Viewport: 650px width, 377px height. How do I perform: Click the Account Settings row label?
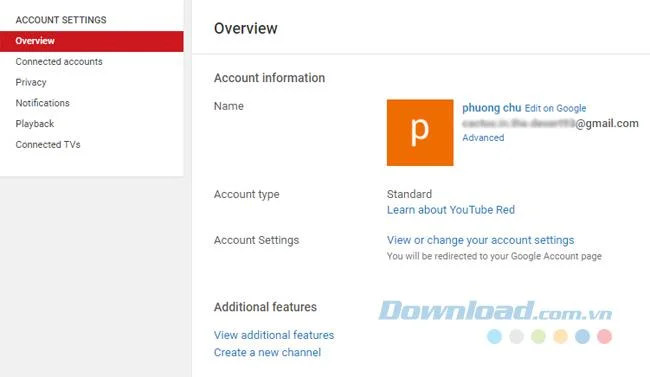(256, 240)
